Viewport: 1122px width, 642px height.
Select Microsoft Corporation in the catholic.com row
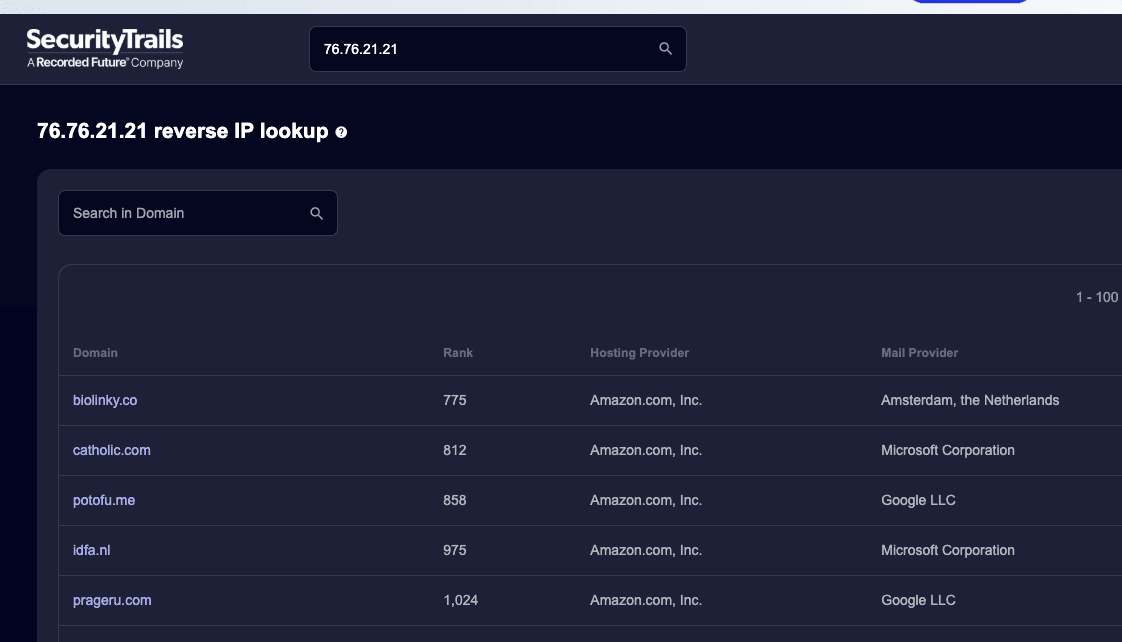point(947,450)
